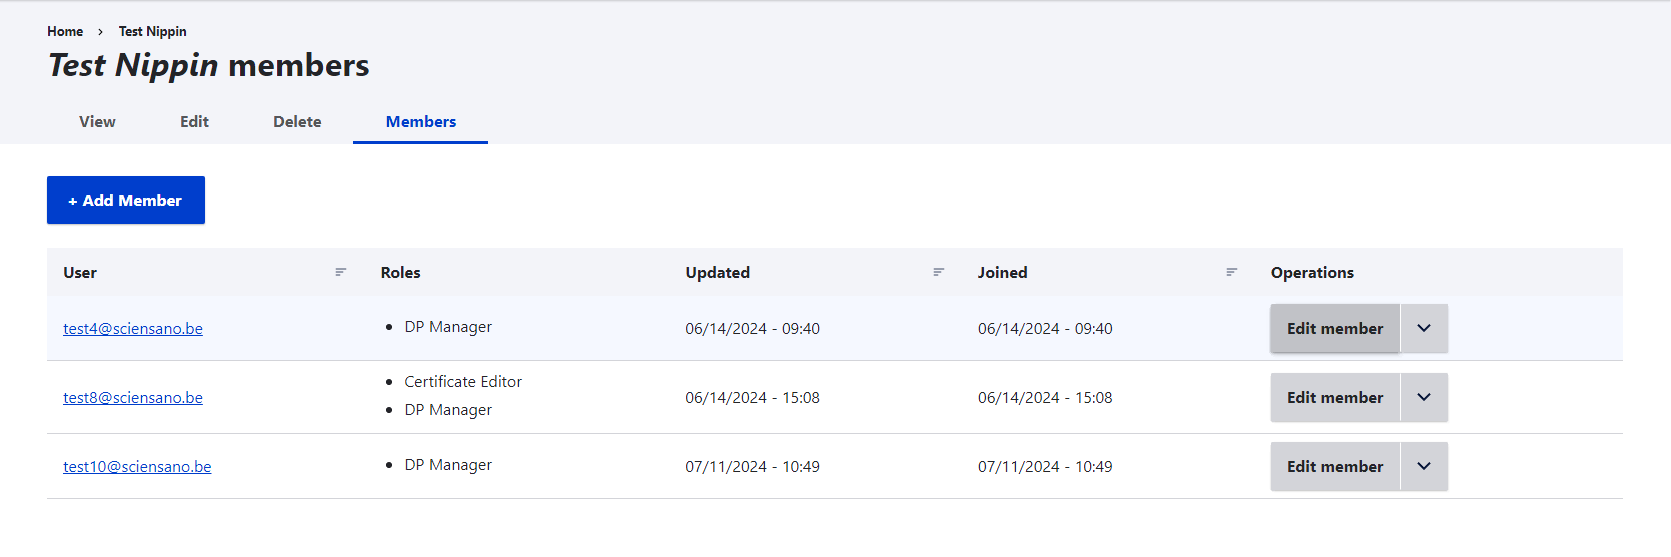Click the User column header

(80, 273)
